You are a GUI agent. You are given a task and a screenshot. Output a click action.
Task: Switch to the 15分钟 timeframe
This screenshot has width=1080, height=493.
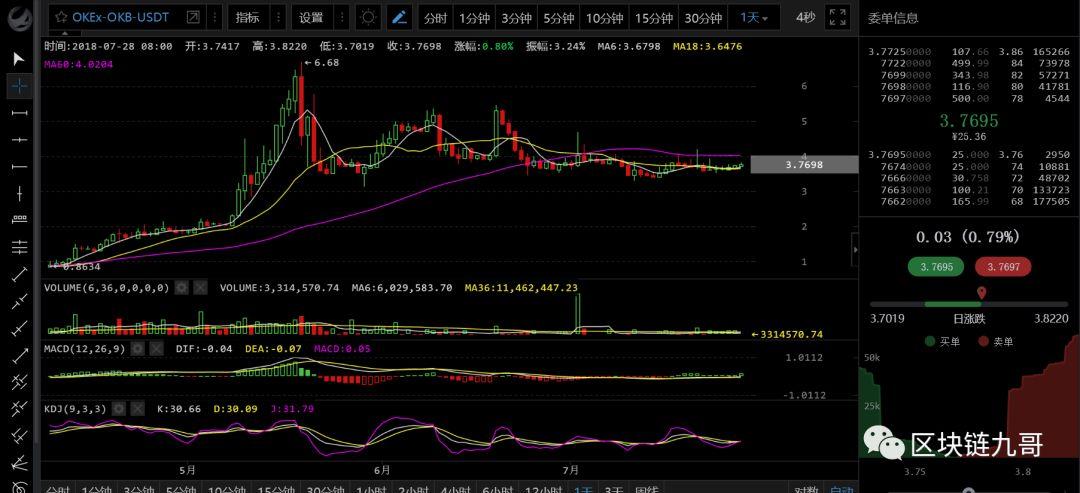(x=654, y=19)
